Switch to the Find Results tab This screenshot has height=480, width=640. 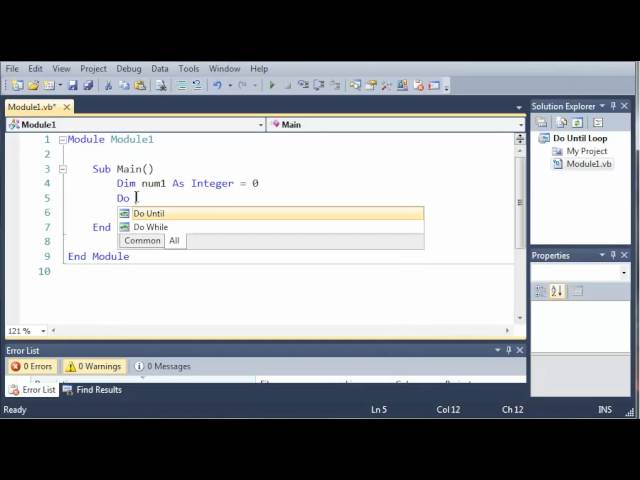pos(98,390)
